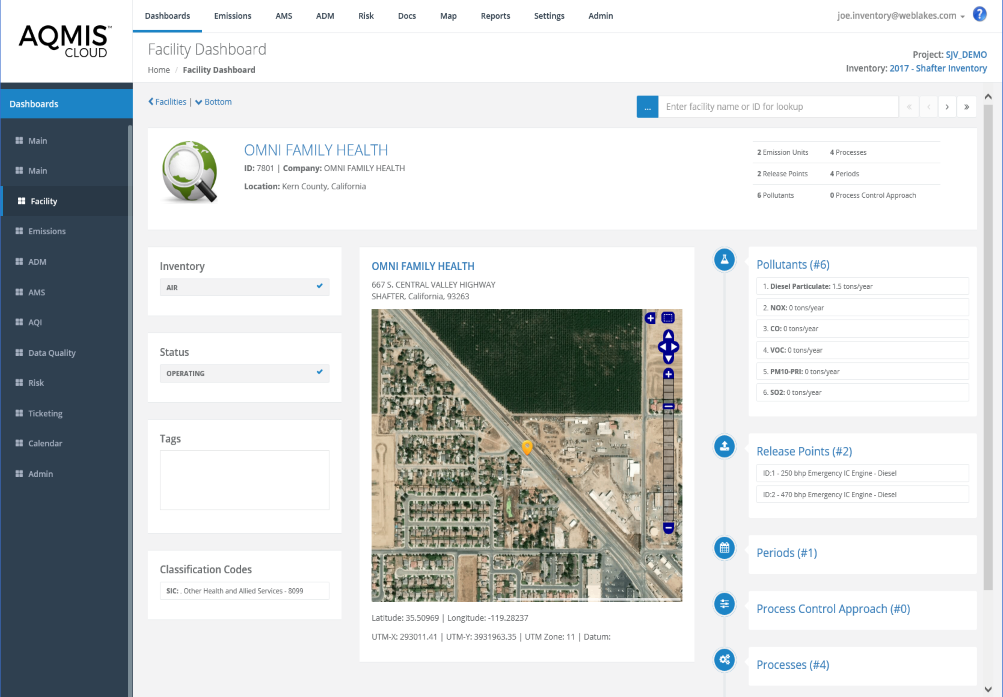The width and height of the screenshot is (1003, 697).
Task: Click the map layer plus icon
Action: tap(650, 318)
